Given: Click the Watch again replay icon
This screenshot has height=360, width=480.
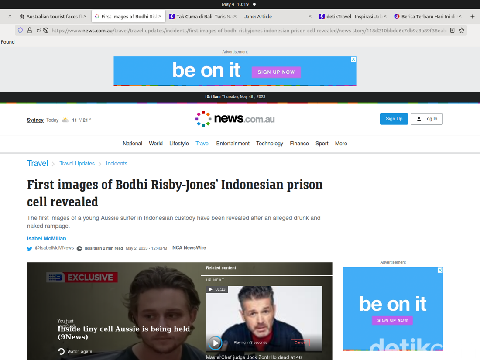Looking at the screenshot, I should [x=61, y=351].
